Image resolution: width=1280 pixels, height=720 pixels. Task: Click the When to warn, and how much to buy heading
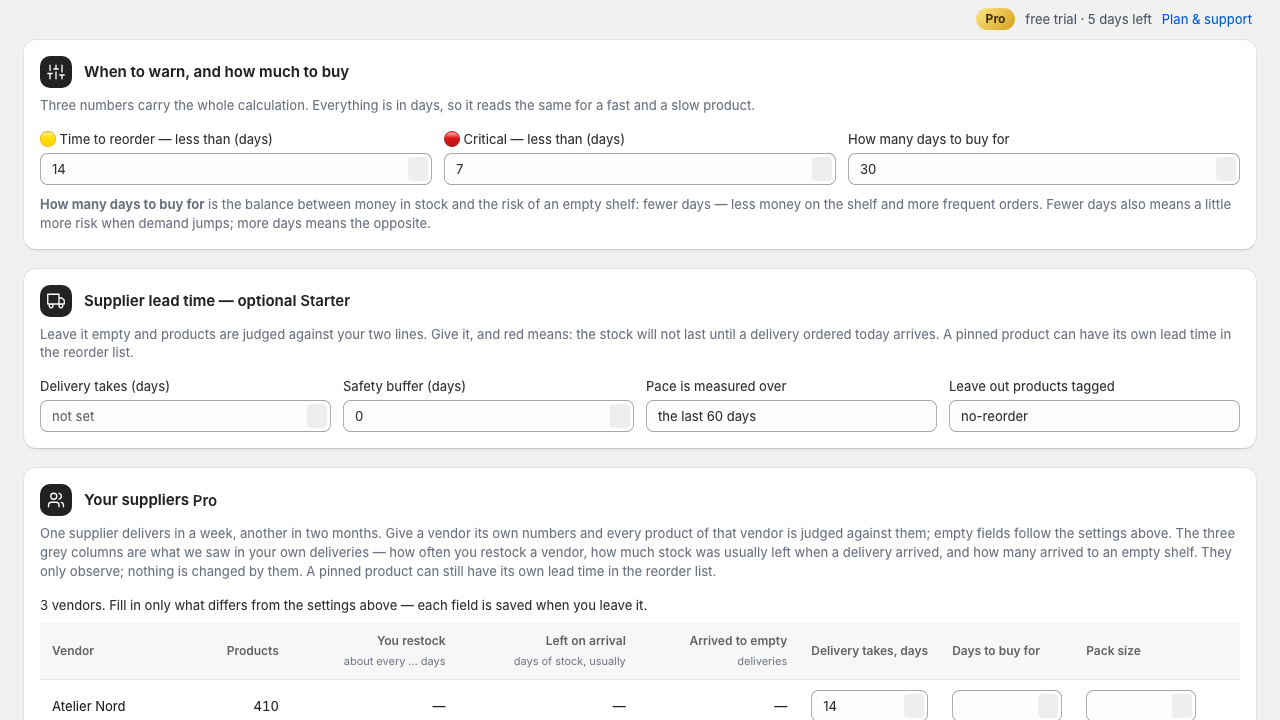click(216, 72)
